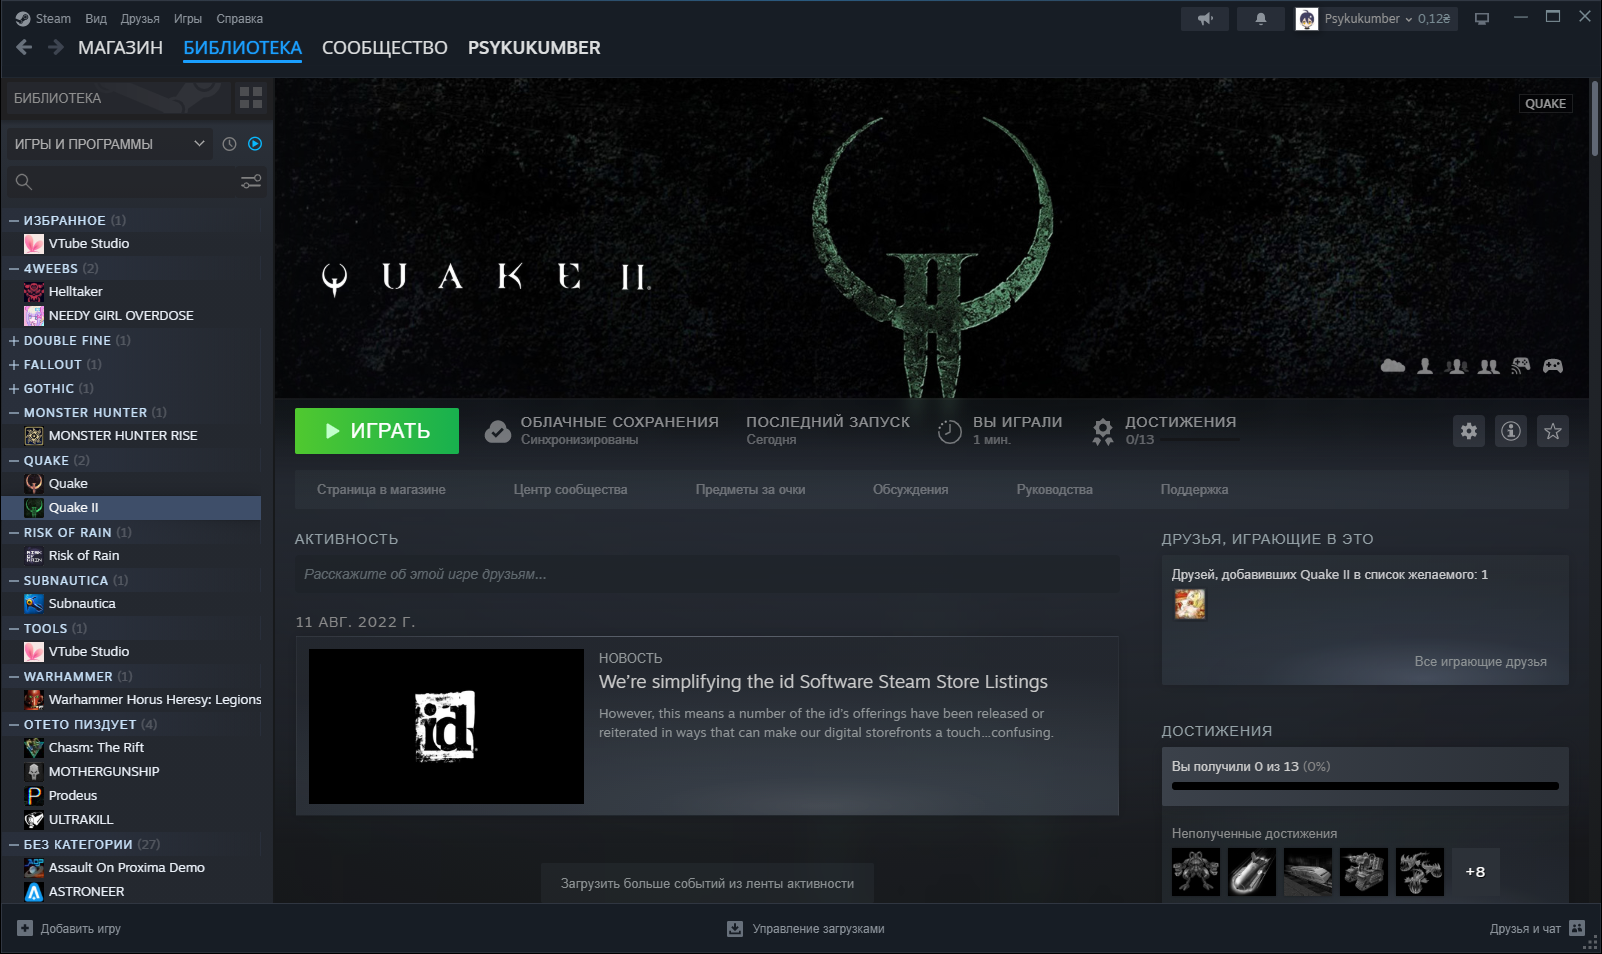Navigate back with the left arrow
The height and width of the screenshot is (954, 1602).
point(25,47)
